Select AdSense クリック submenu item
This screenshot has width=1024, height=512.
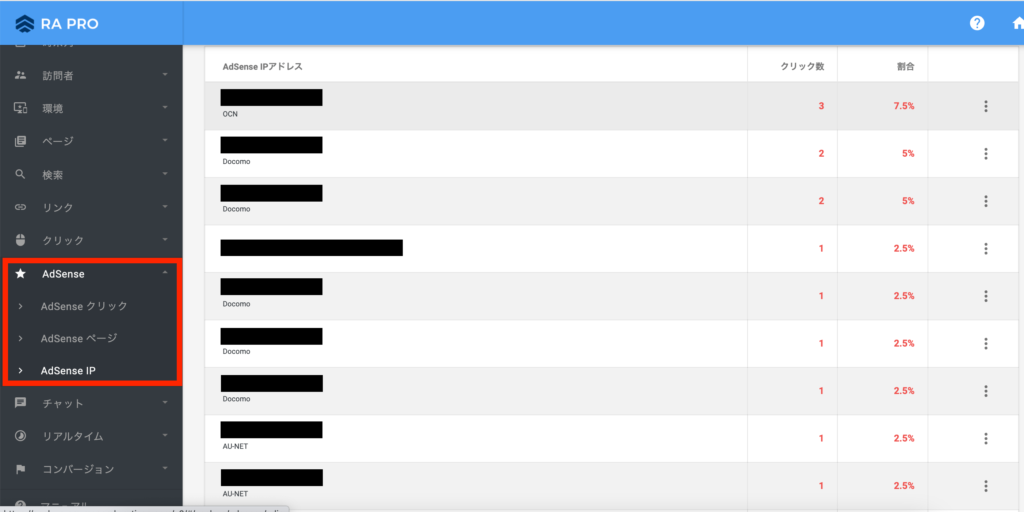coord(84,306)
